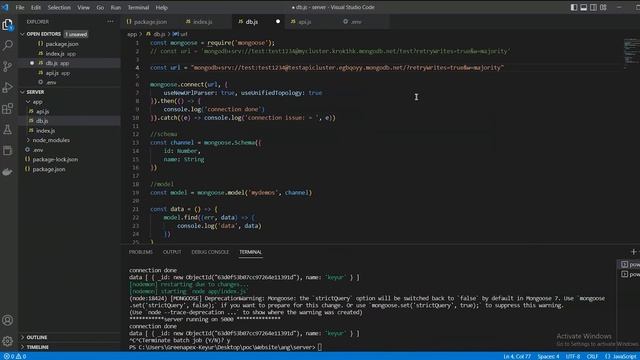Click Spaces: 4 indentation status item
This screenshot has width=640, height=360.
[x=548, y=356]
